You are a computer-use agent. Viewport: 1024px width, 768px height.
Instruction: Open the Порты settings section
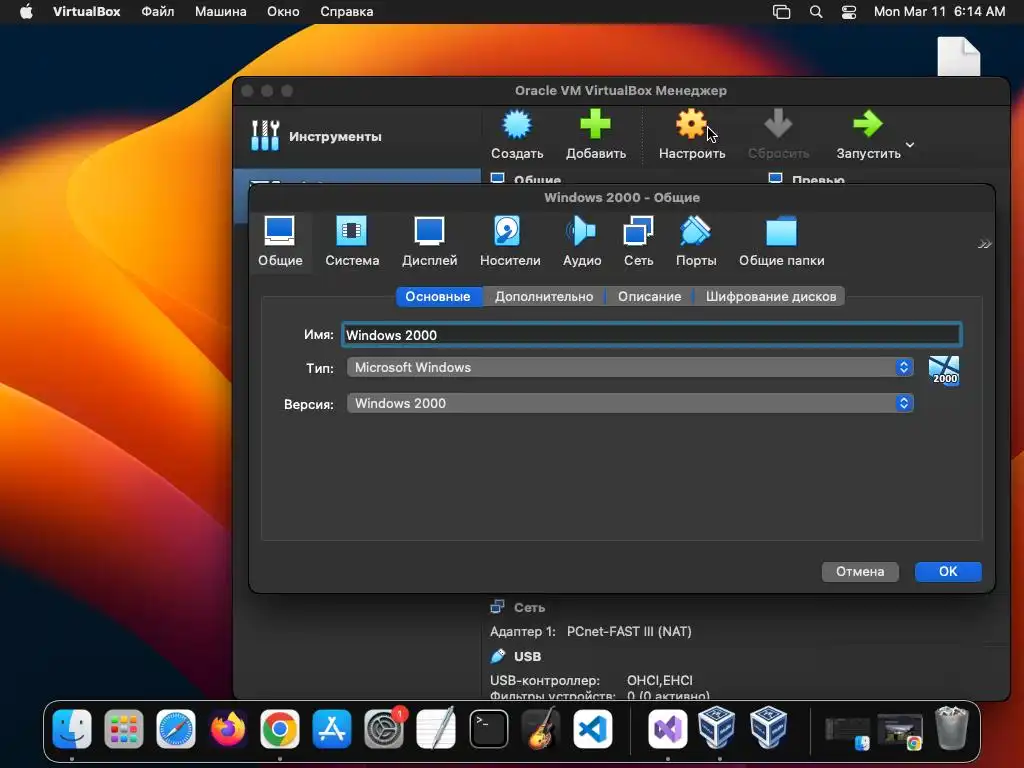tap(696, 241)
